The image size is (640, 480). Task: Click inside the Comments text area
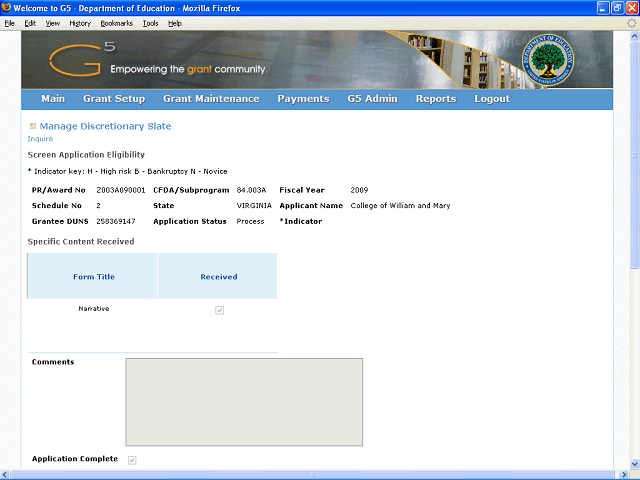coord(244,402)
